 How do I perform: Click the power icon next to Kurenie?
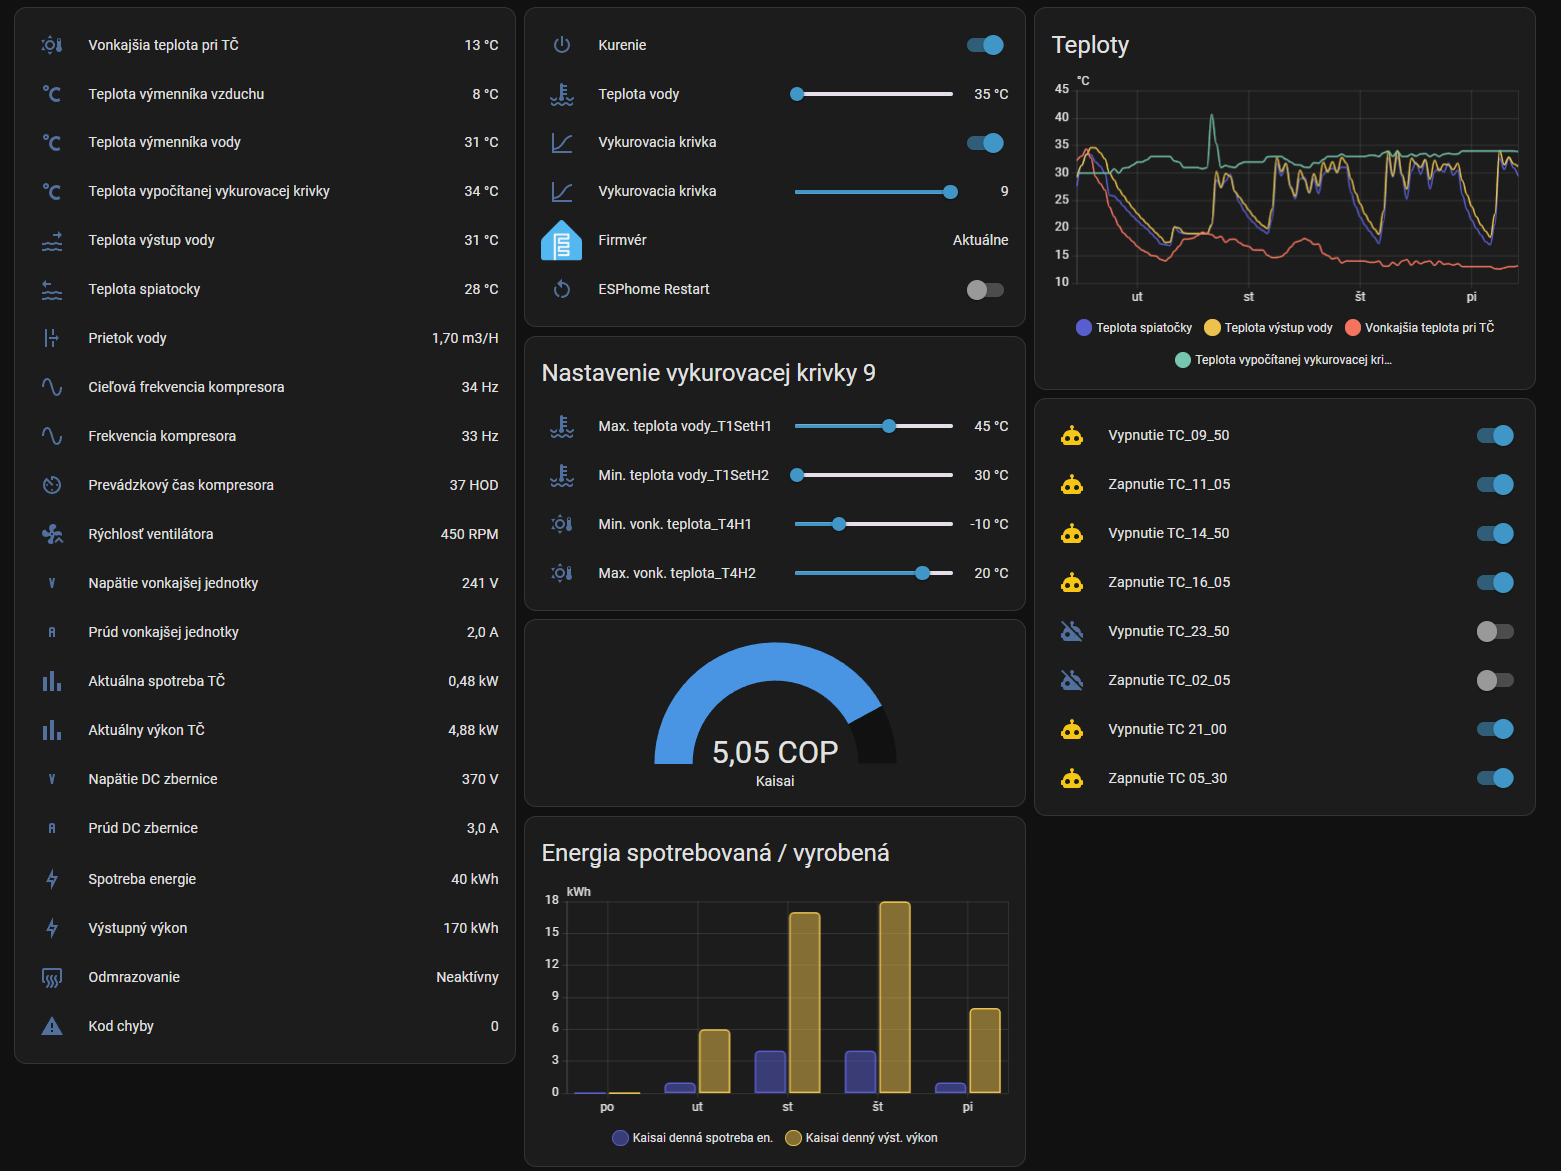pos(562,45)
